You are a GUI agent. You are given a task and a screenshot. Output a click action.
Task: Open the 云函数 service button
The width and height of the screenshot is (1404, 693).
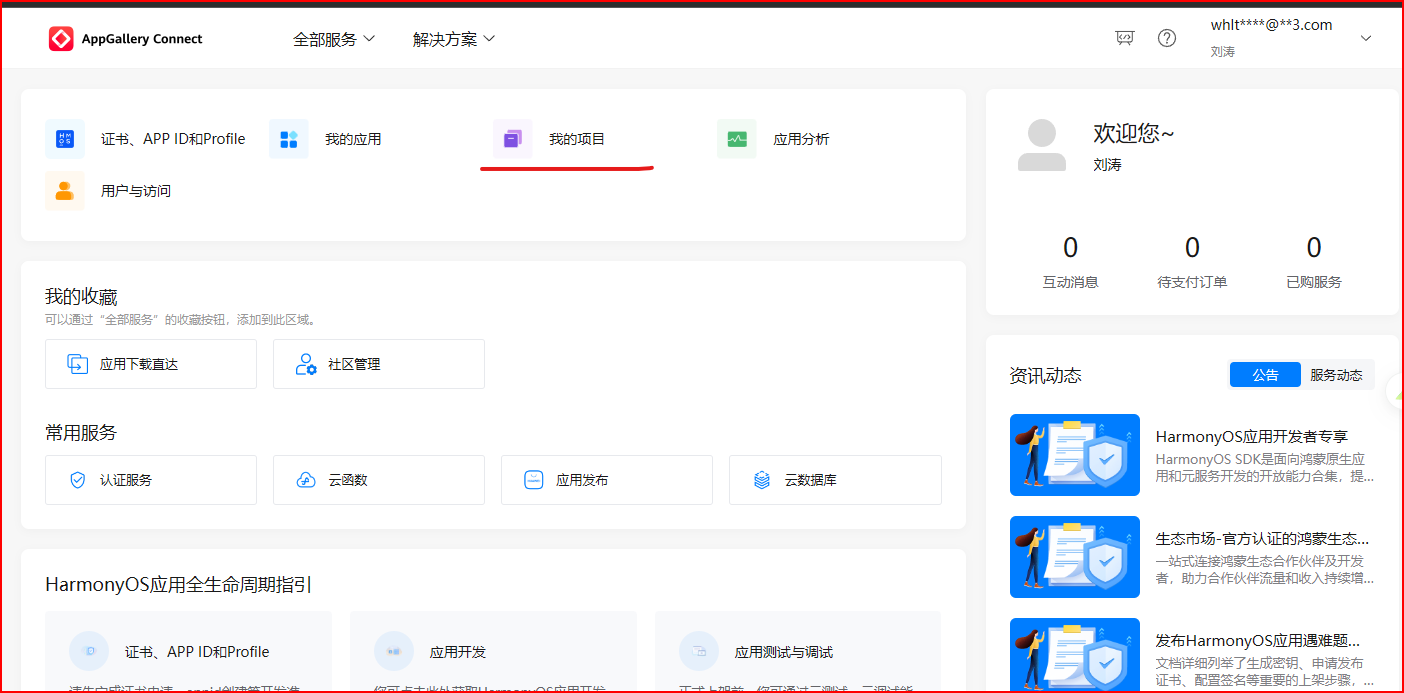379,480
